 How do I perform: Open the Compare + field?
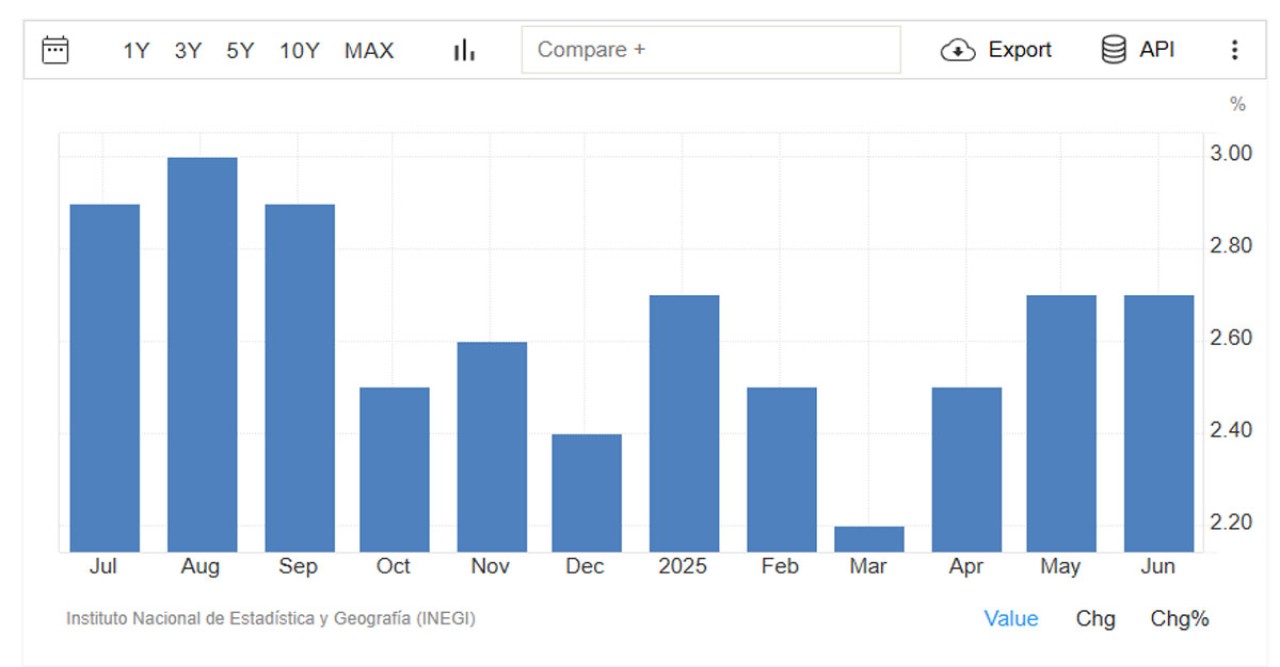point(710,50)
